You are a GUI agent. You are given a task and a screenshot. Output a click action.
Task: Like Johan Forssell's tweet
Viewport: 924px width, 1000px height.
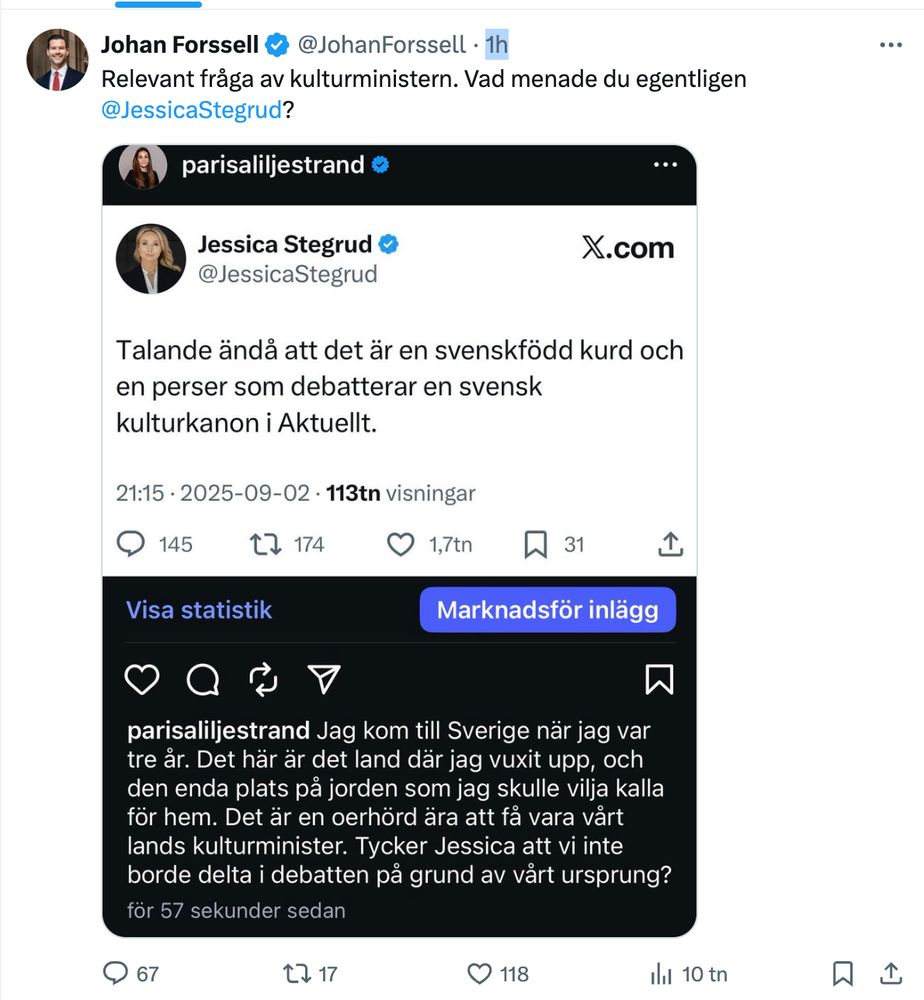tap(481, 973)
